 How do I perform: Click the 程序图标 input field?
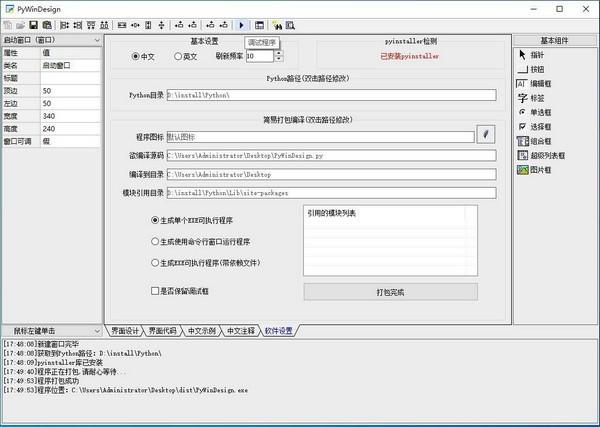click(321, 137)
